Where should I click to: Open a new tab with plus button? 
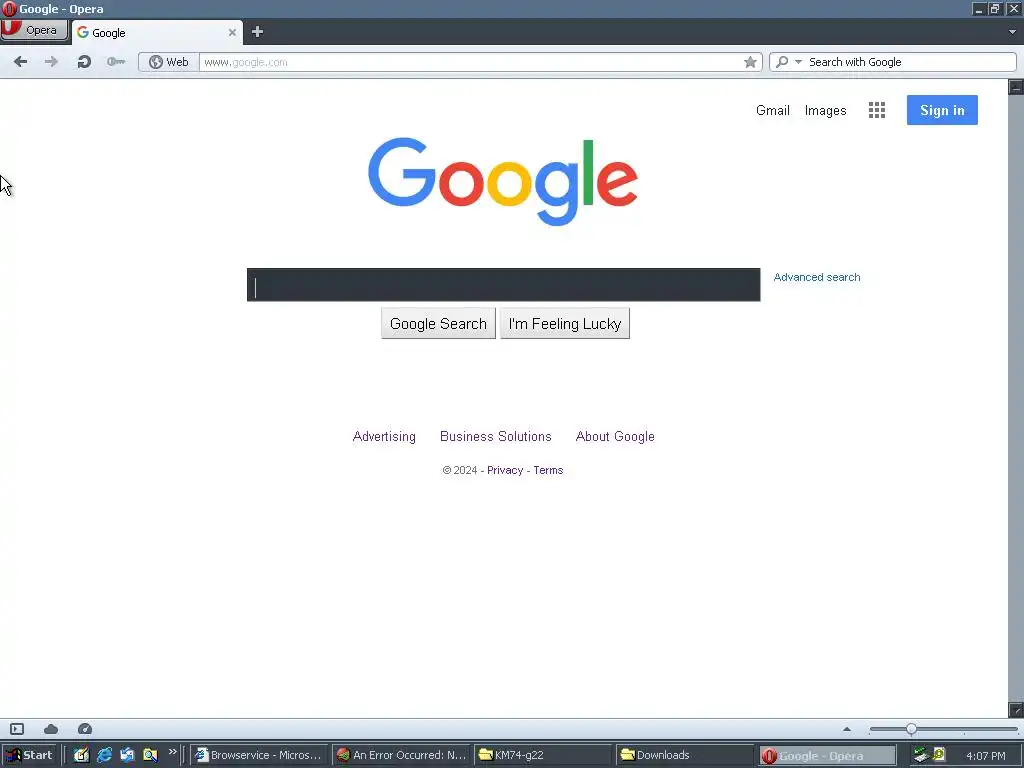pos(257,31)
